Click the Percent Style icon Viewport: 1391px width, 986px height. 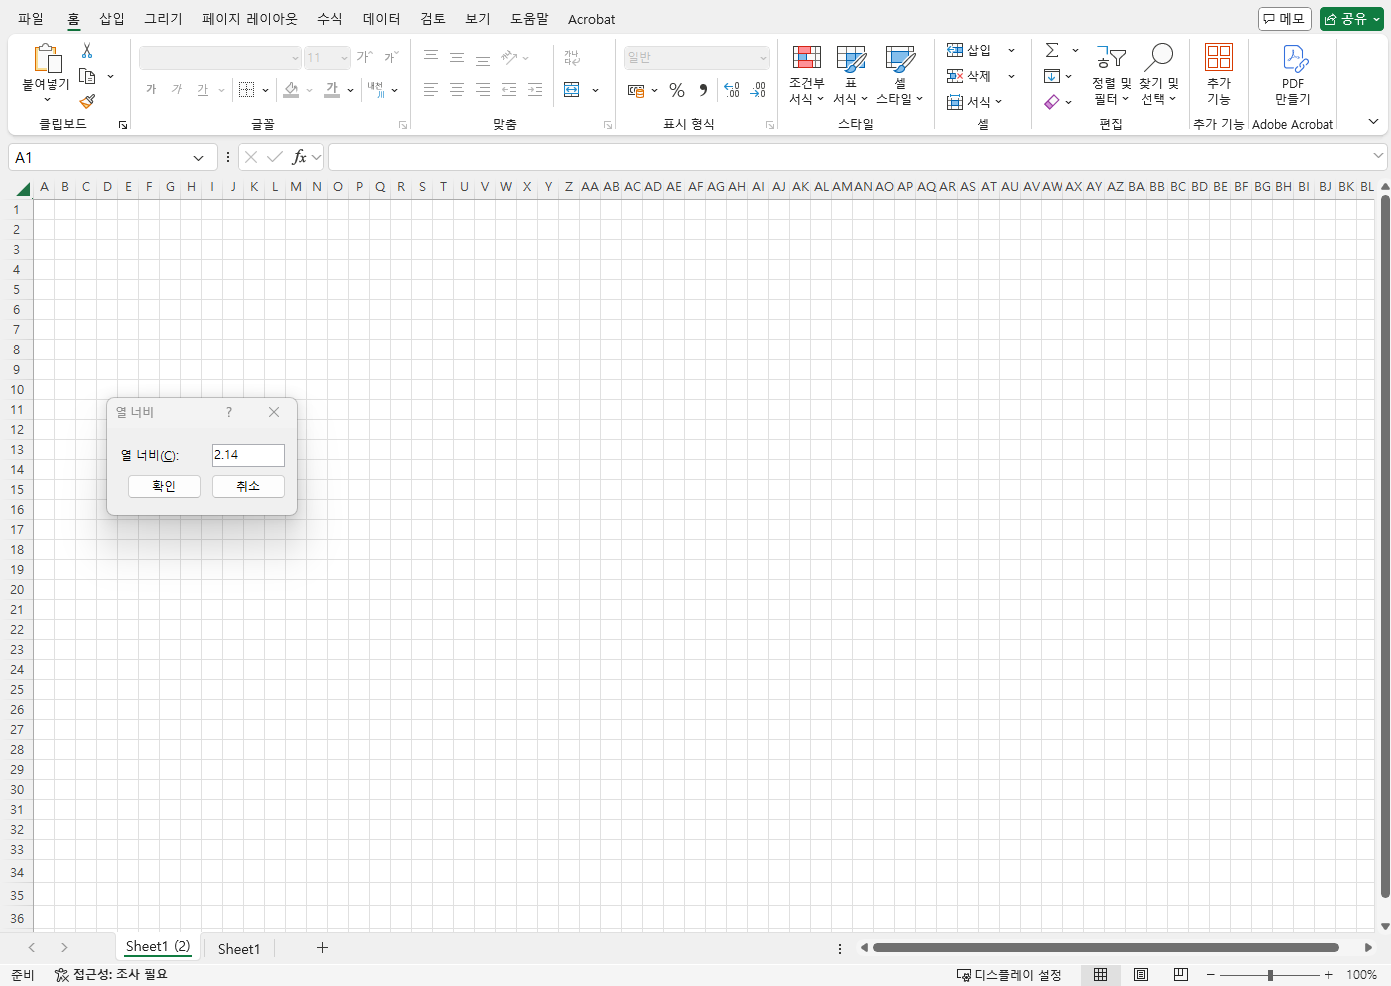(x=677, y=90)
